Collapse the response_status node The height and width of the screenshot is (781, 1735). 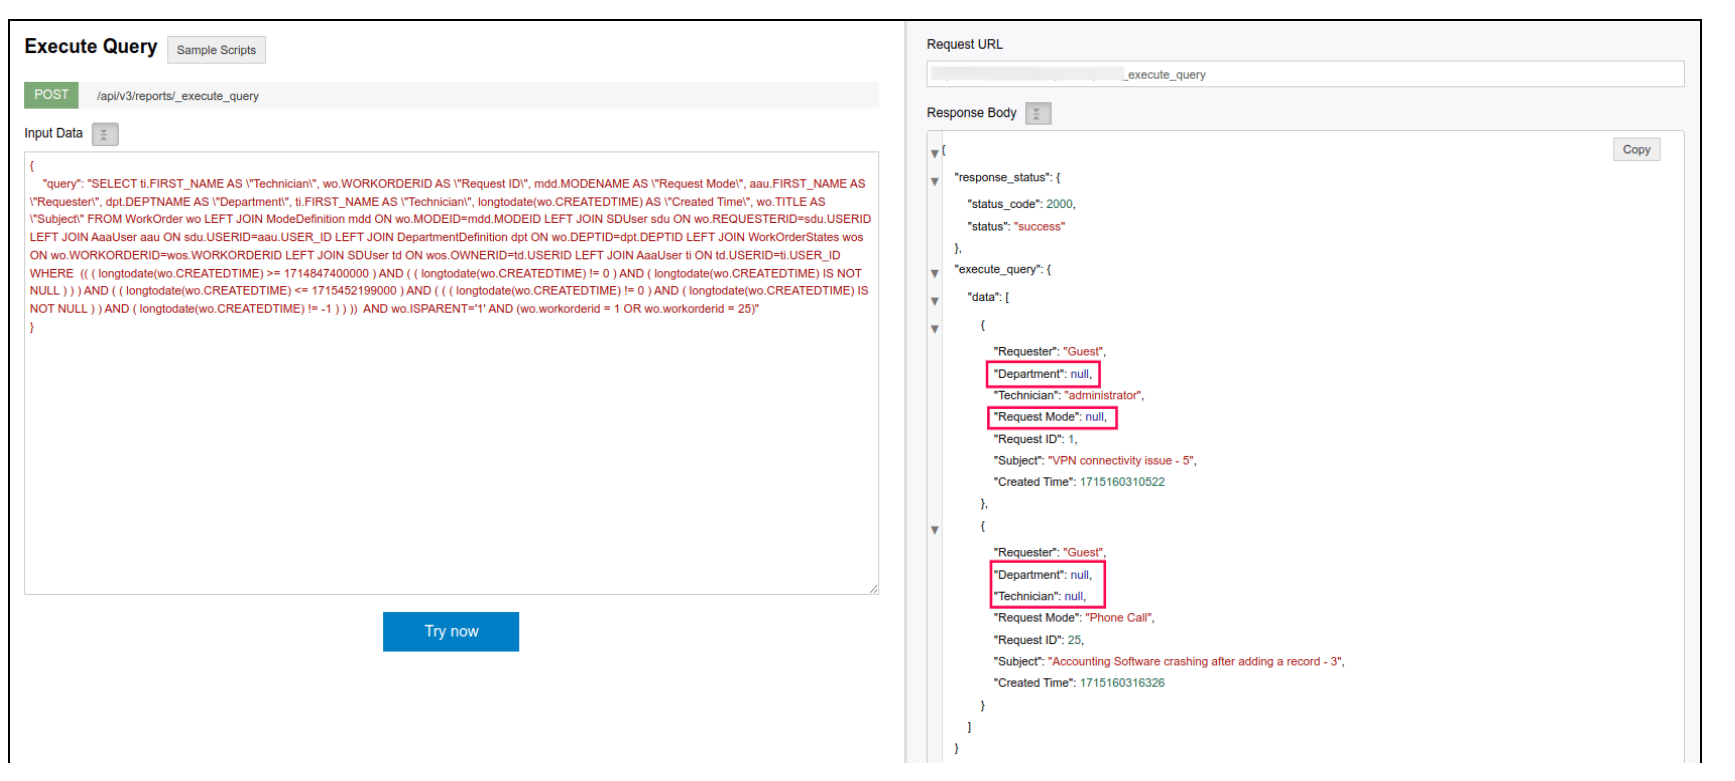point(935,181)
